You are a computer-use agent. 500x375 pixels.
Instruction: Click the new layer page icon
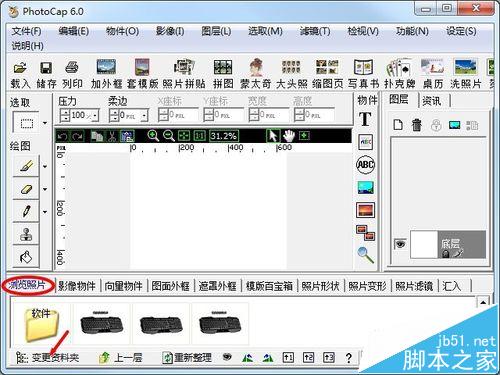point(398,125)
